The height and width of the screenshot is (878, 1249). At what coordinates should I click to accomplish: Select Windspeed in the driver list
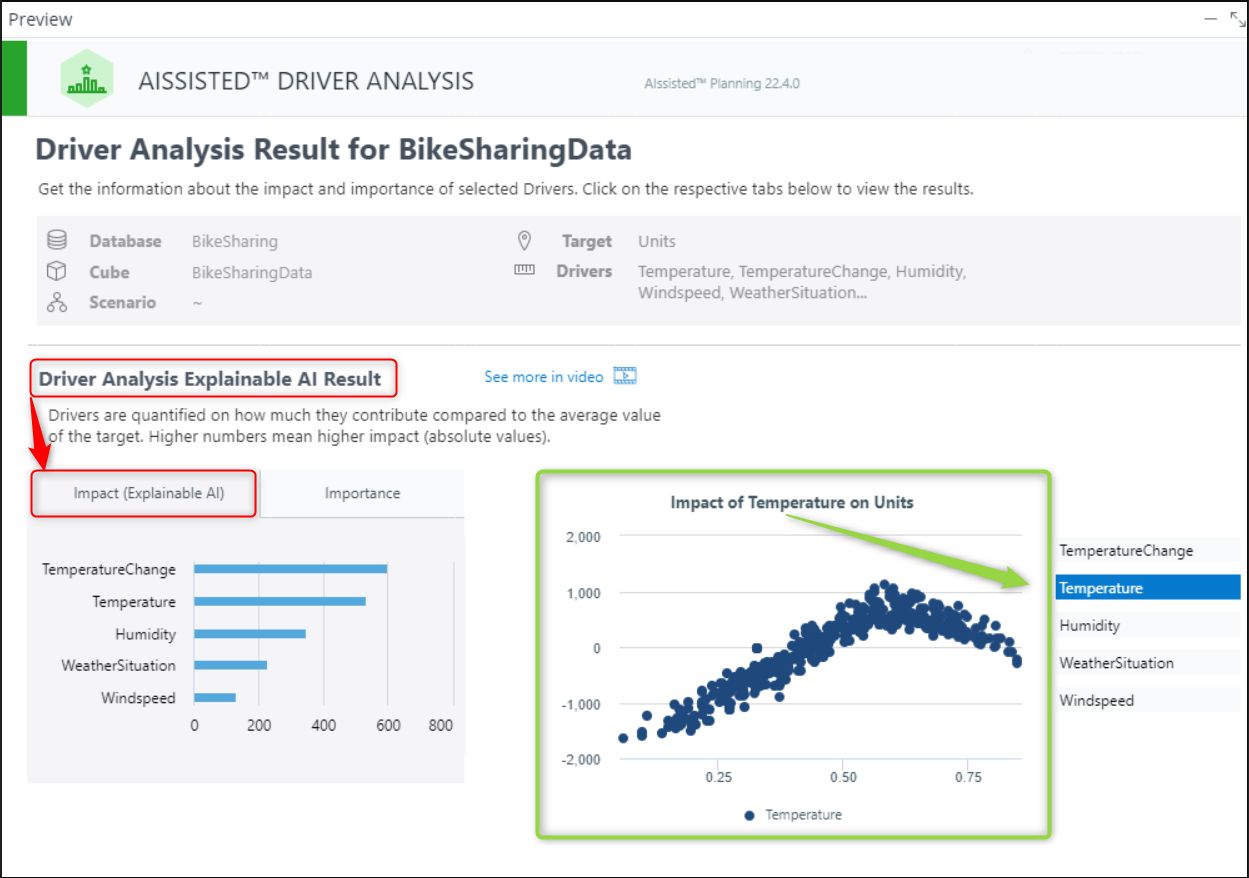[x=1146, y=700]
